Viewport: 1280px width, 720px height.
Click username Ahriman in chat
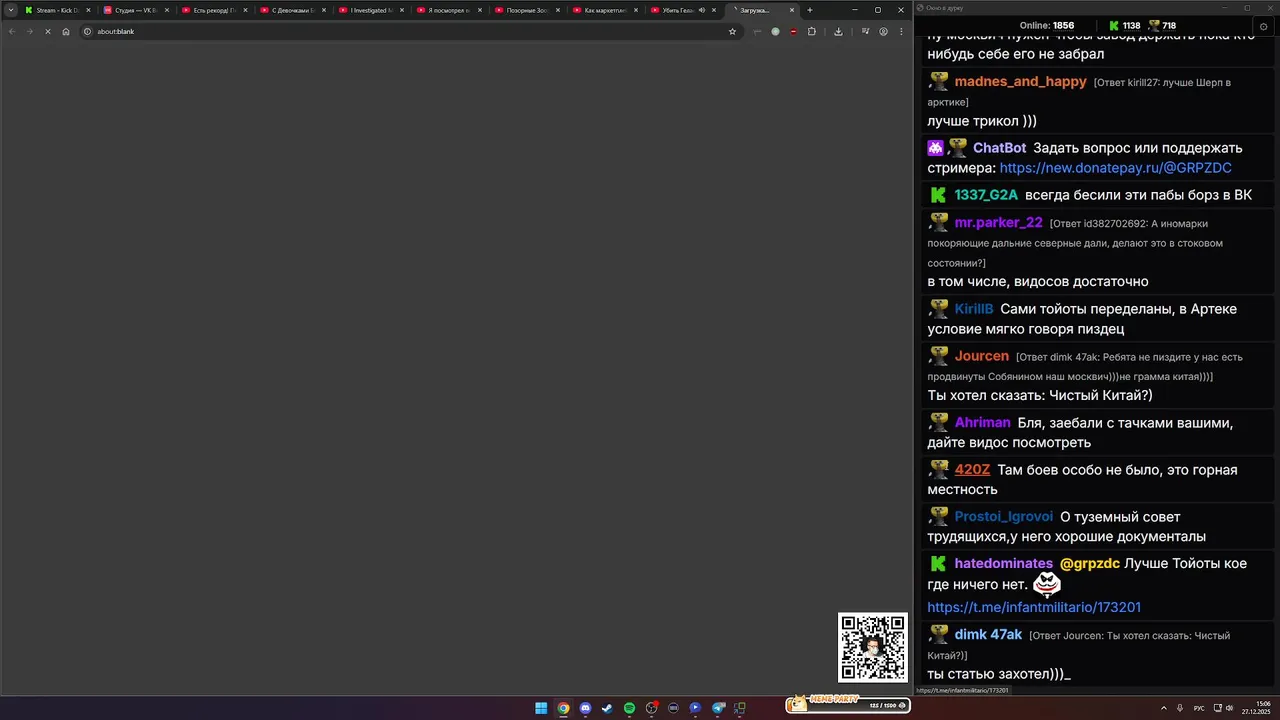(x=982, y=423)
